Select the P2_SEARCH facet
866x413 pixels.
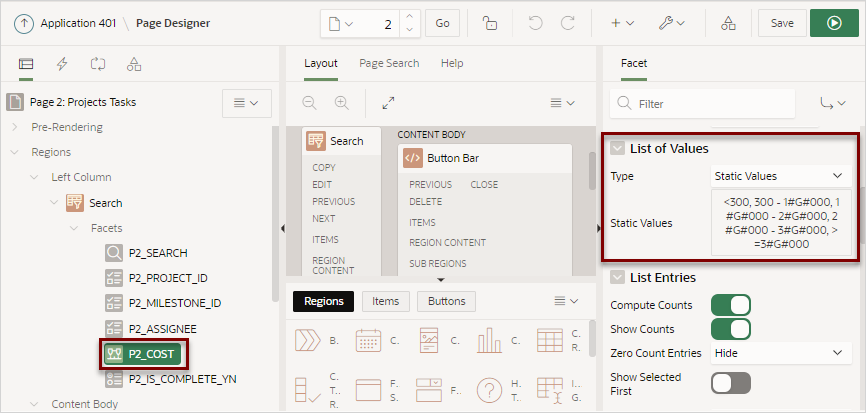[146, 253]
